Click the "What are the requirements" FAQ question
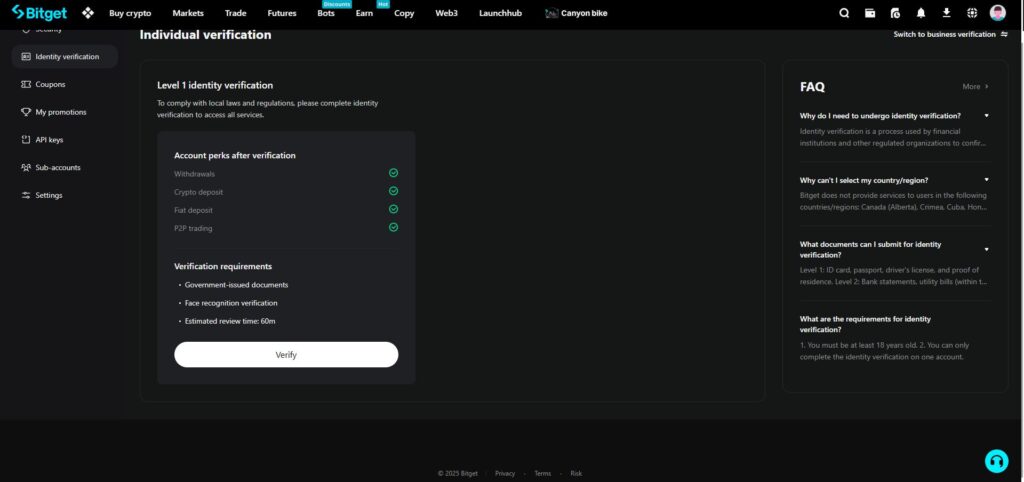This screenshot has width=1024, height=482. (865, 324)
